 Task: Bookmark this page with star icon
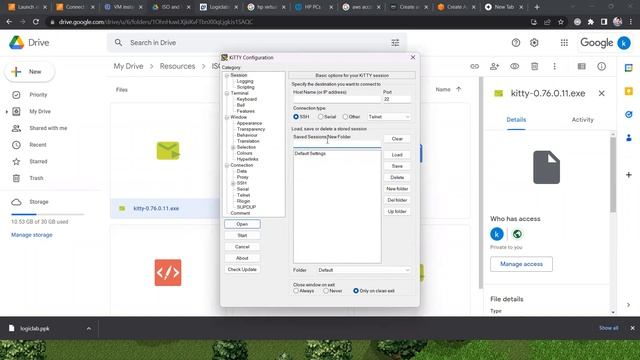click(560, 22)
